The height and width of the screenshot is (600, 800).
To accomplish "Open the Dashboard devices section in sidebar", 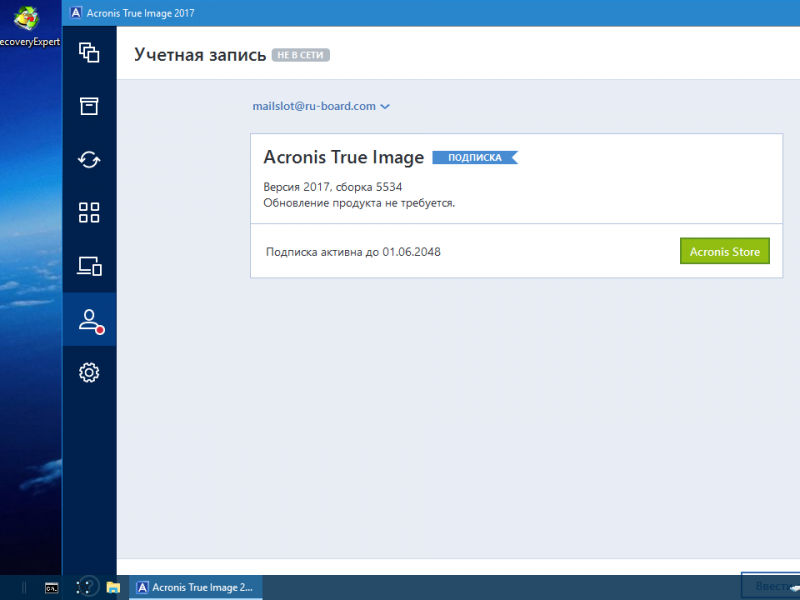I will pos(89,266).
